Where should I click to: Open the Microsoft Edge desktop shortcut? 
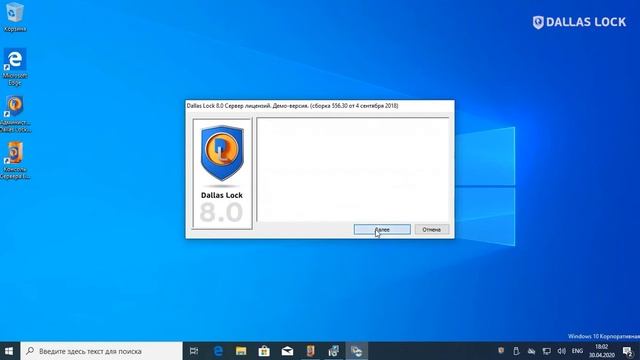pyautogui.click(x=15, y=67)
